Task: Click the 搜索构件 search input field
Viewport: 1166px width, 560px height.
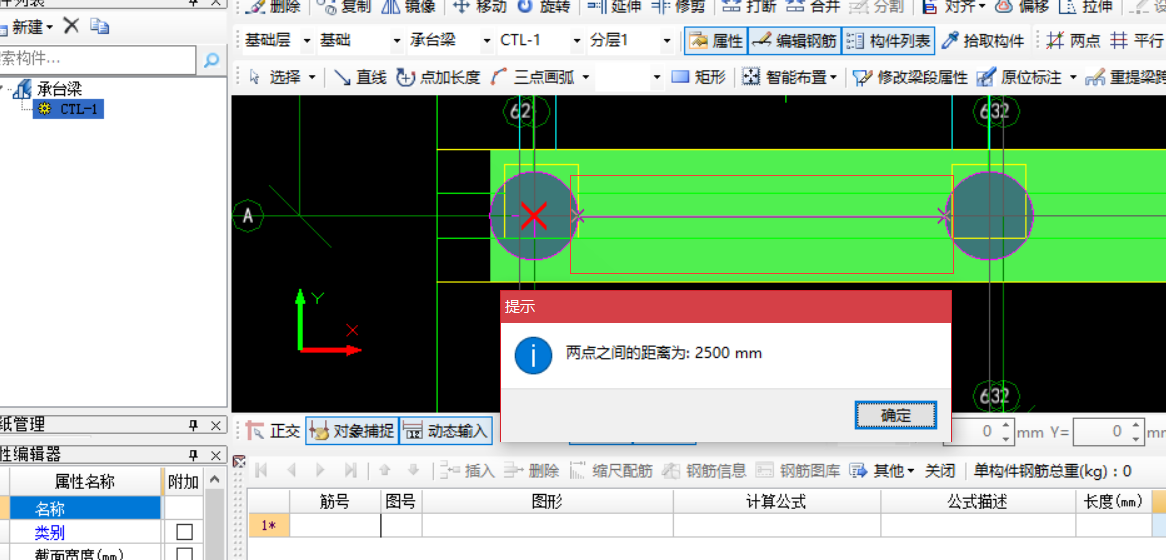Action: click(97, 59)
